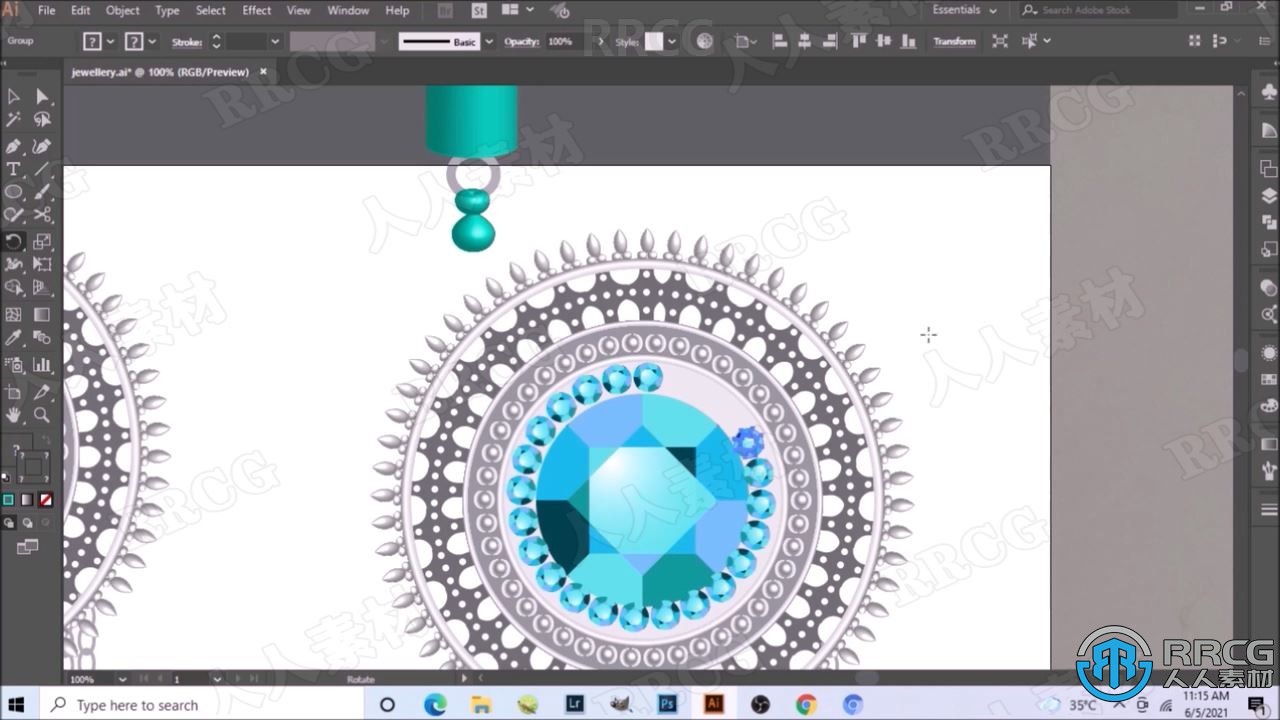Viewport: 1280px width, 720px height.
Task: Click the Style swatch in control bar
Action: click(x=654, y=42)
